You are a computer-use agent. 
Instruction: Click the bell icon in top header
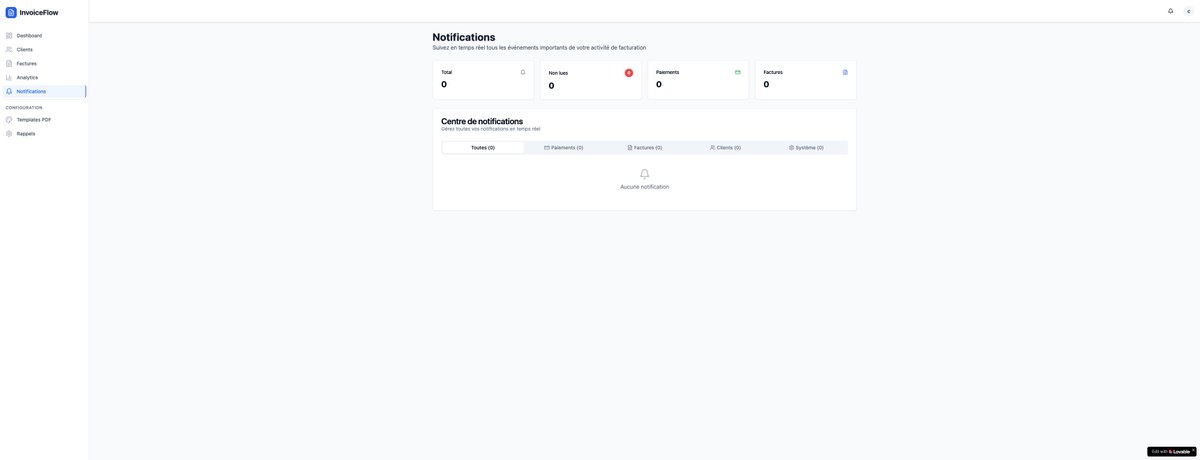pyautogui.click(x=1171, y=11)
